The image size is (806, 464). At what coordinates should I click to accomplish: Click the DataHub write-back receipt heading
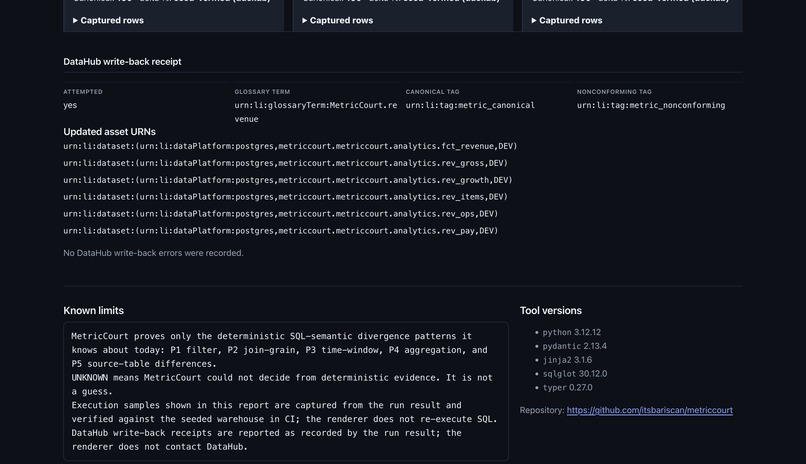tap(122, 62)
